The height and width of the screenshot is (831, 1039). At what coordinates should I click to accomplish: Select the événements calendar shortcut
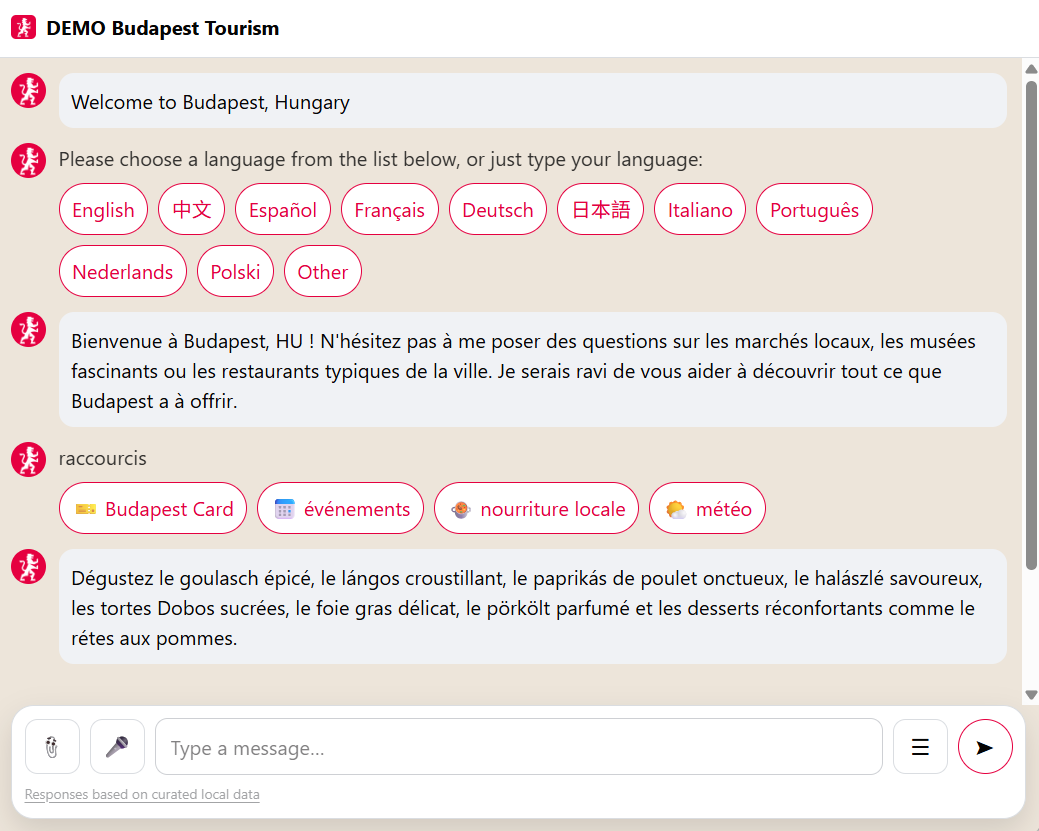(340, 509)
